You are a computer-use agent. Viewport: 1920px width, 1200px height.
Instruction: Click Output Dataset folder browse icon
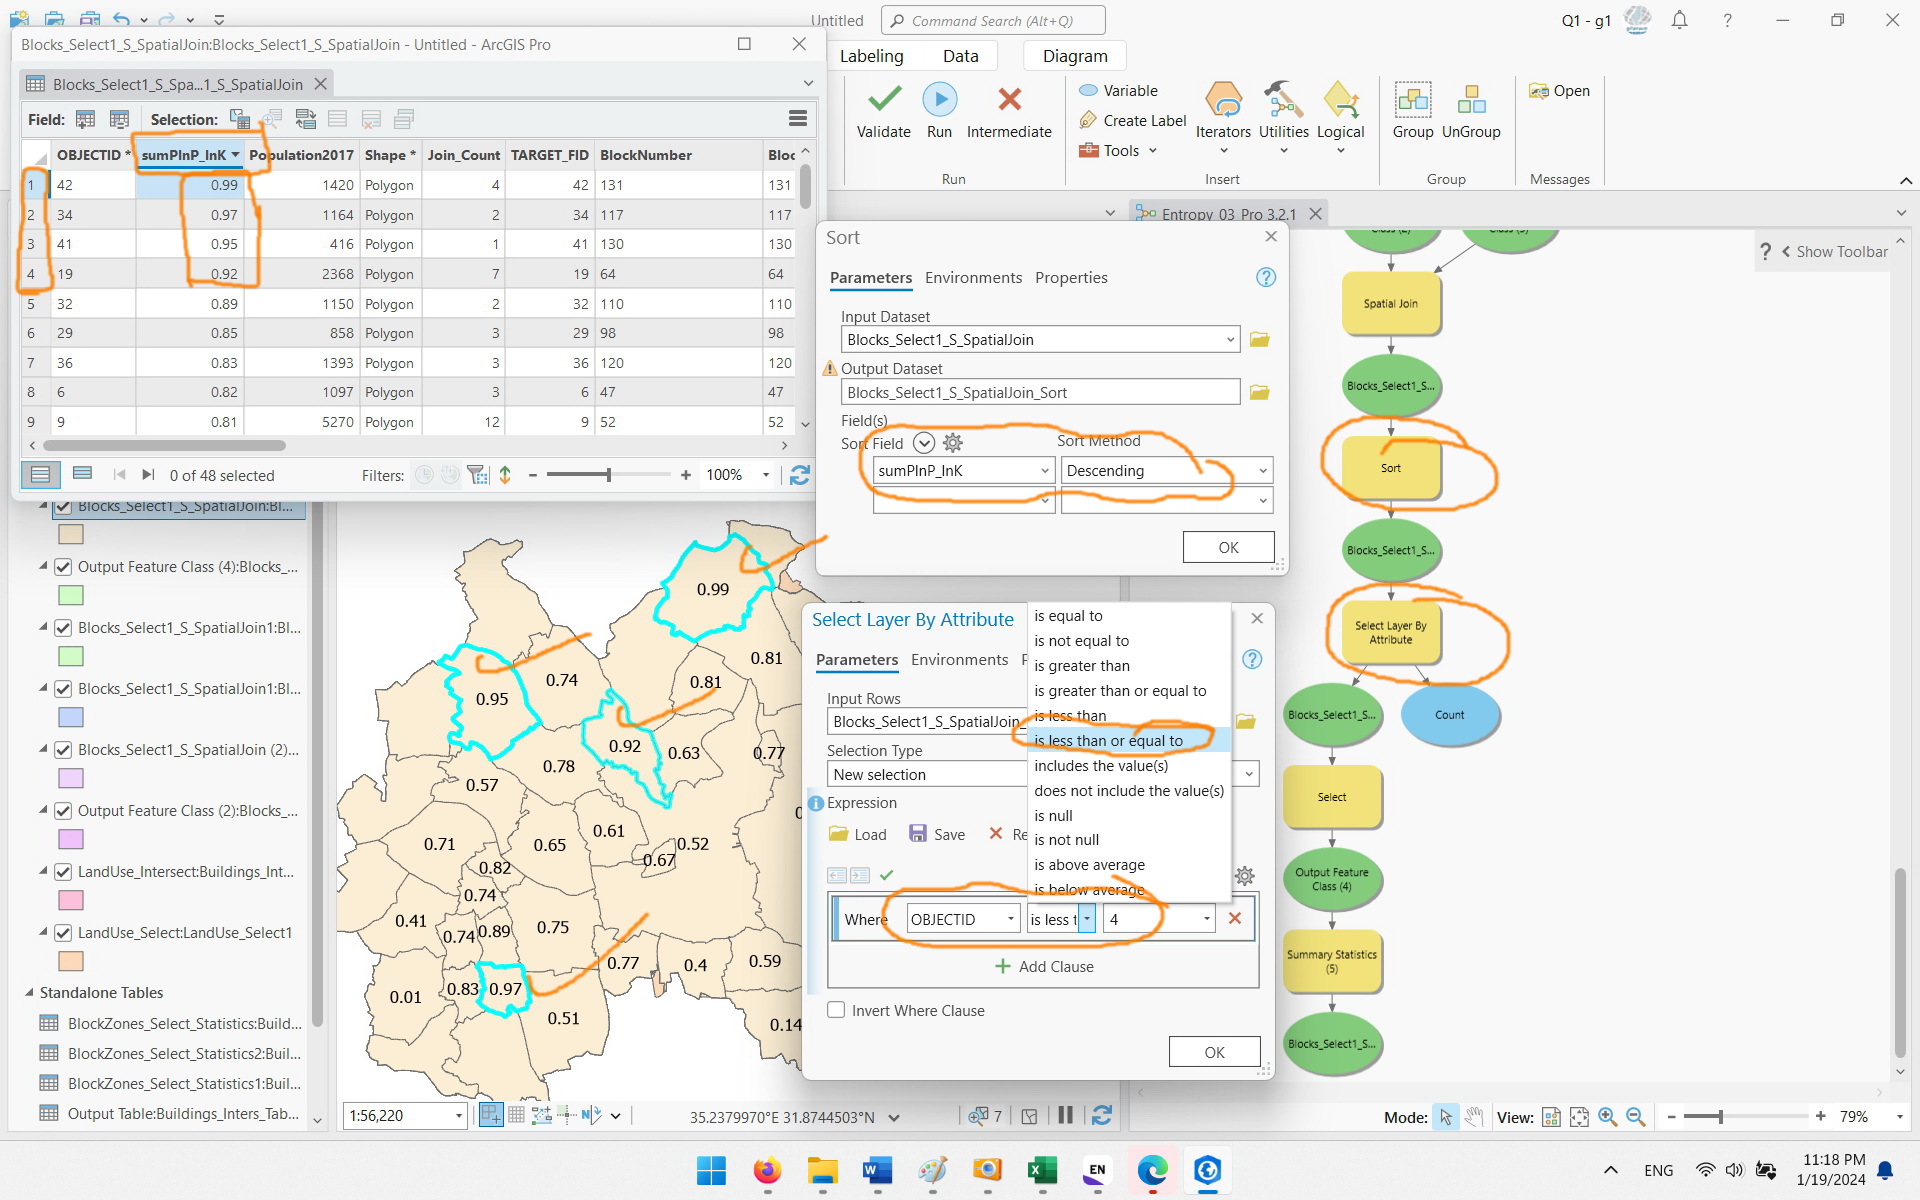click(1259, 393)
